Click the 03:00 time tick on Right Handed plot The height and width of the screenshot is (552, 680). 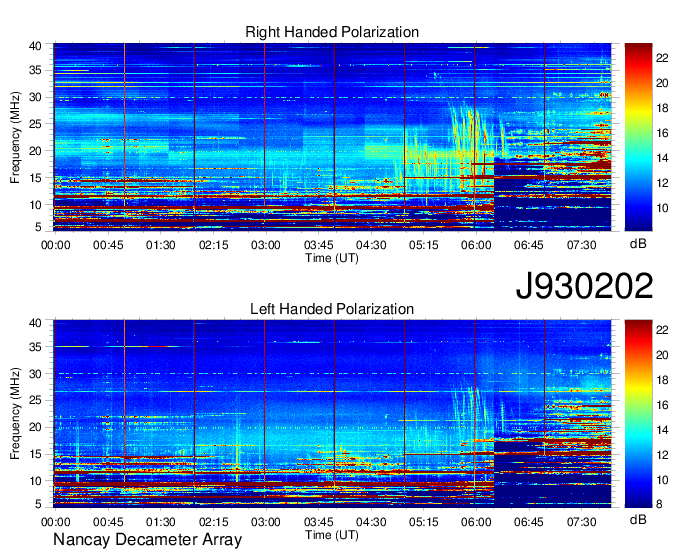pos(265,245)
